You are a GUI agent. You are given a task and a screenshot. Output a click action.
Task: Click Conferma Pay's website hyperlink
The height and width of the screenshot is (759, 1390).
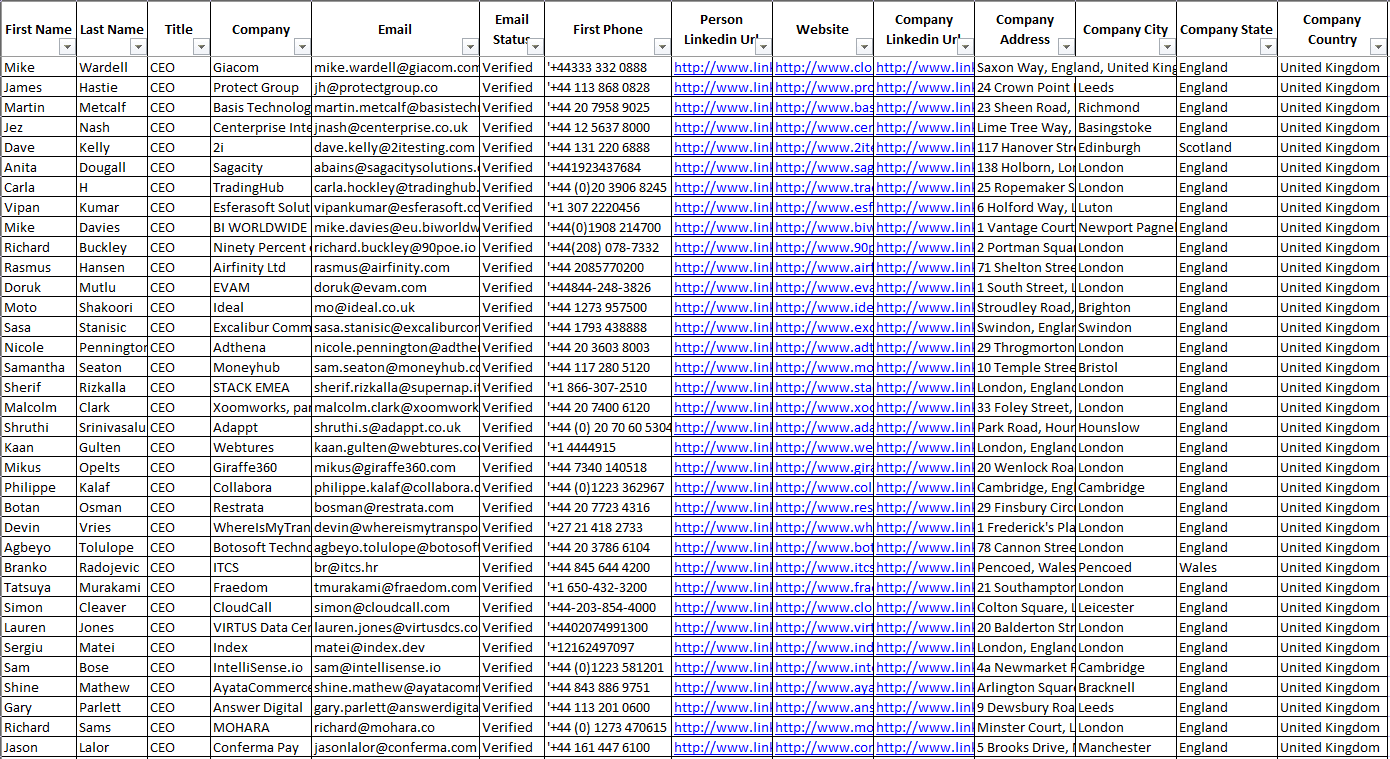point(820,747)
